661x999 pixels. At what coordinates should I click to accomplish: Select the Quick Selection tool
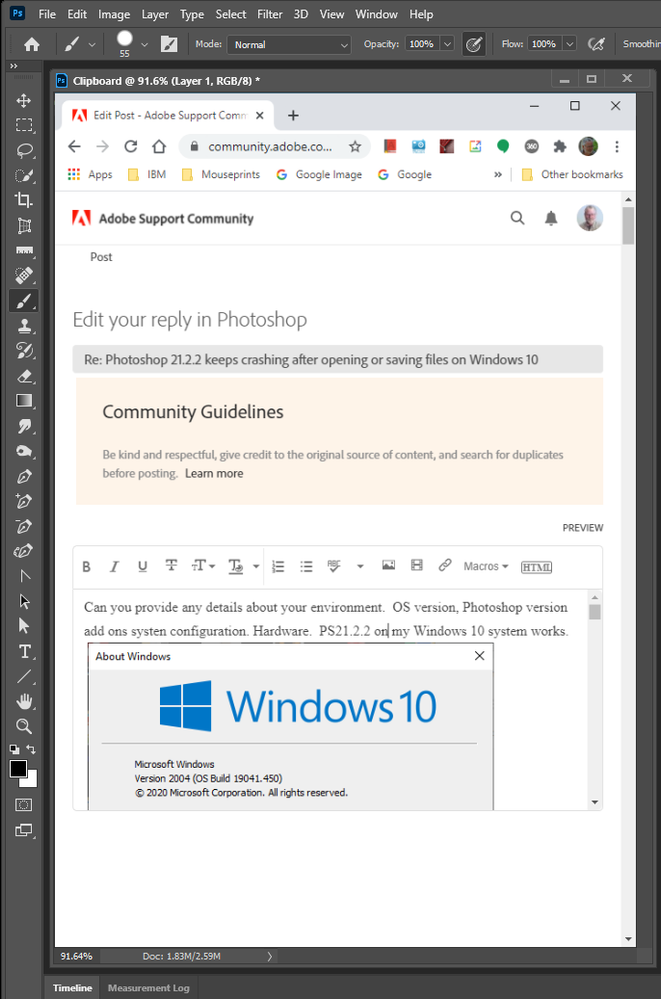[x=24, y=175]
